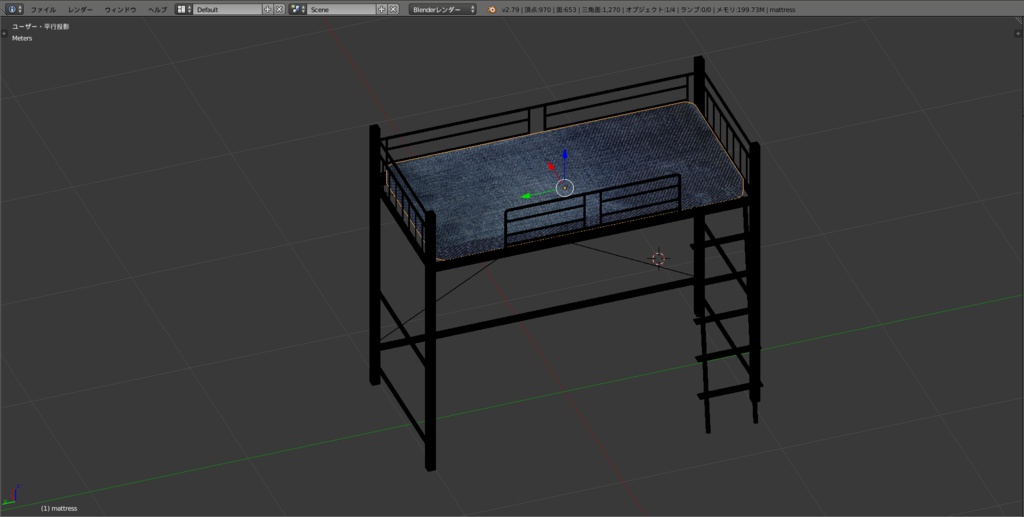This screenshot has width=1024, height=517.
Task: Expand the properties region with right plus
Action: pyautogui.click(x=1019, y=33)
